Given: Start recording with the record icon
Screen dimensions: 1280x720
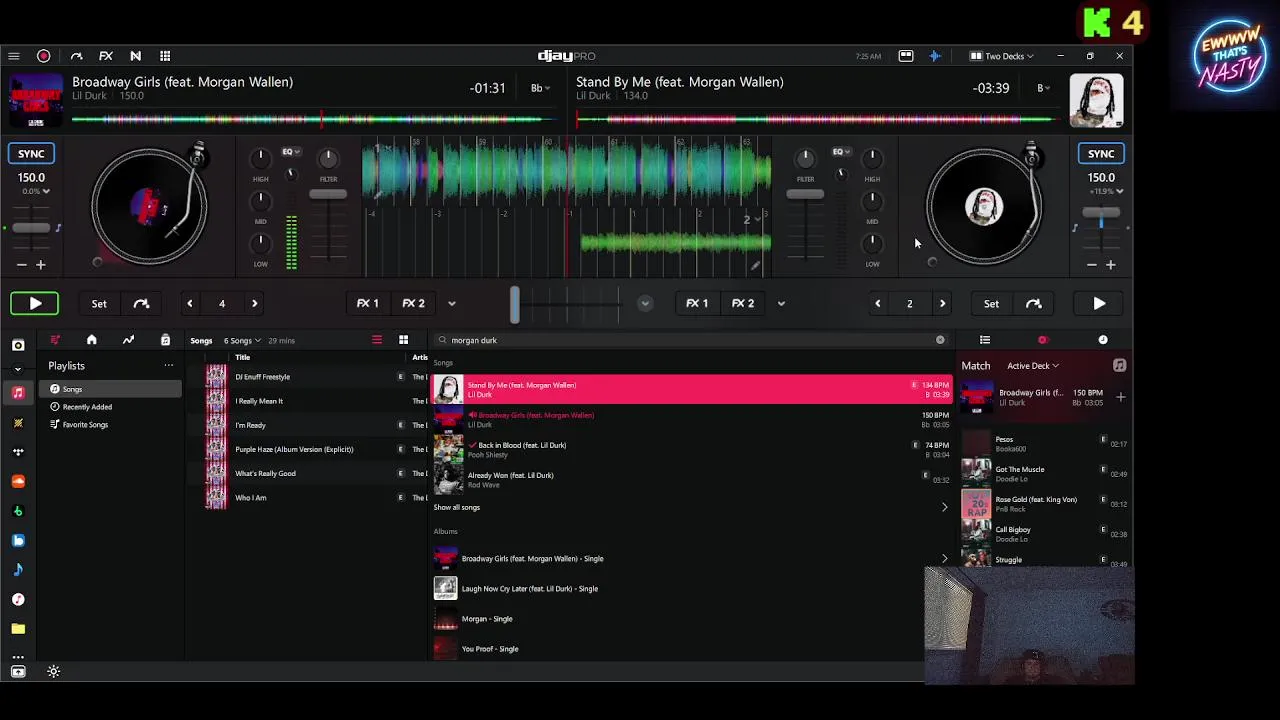Looking at the screenshot, I should [x=44, y=56].
